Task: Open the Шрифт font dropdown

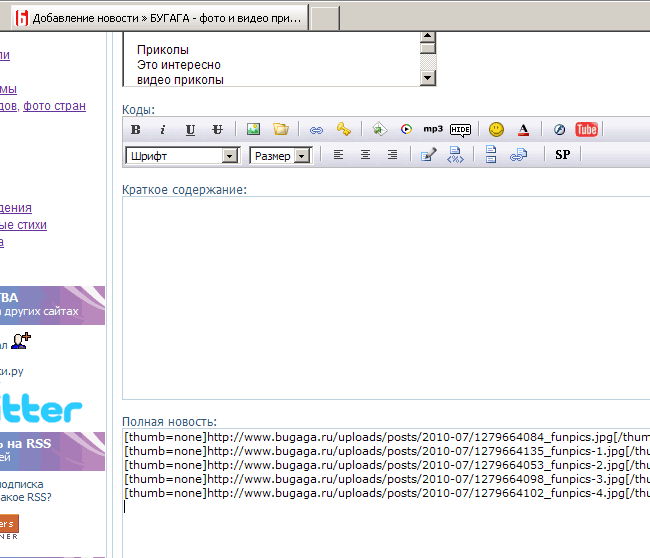Action: pyautogui.click(x=182, y=156)
